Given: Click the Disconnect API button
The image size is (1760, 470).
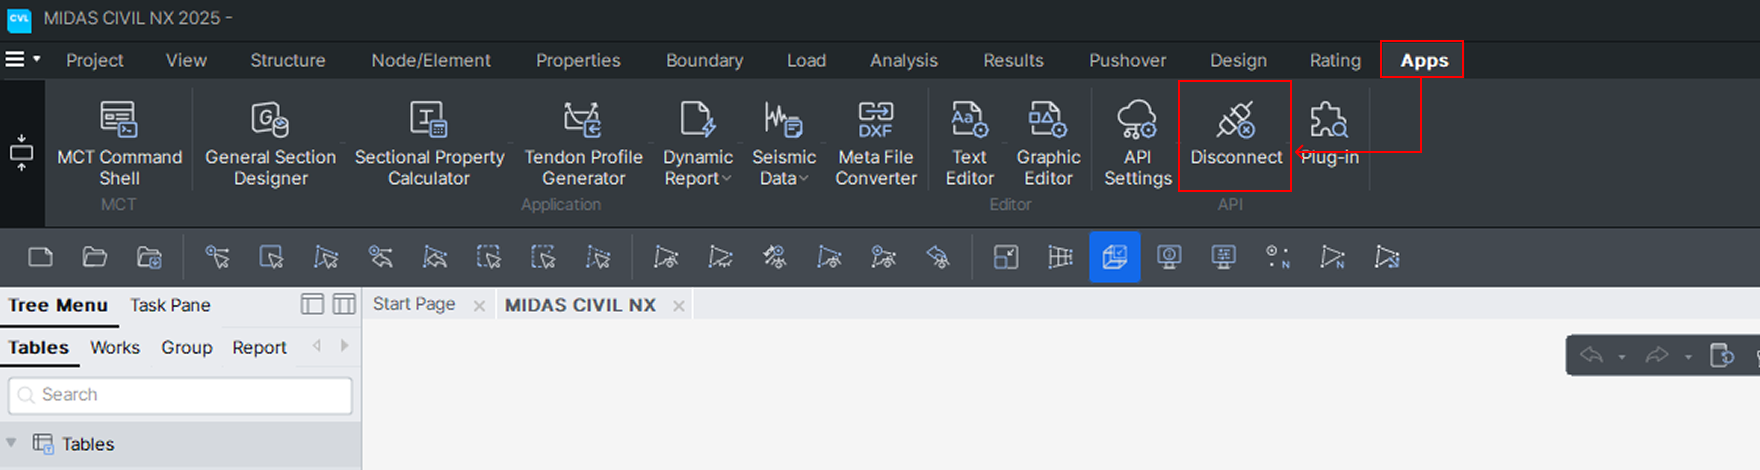Looking at the screenshot, I should pos(1235,135).
